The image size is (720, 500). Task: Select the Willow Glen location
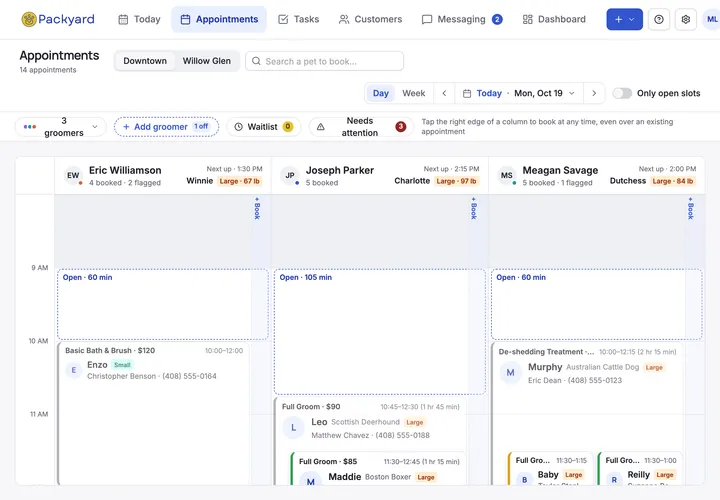(x=207, y=61)
